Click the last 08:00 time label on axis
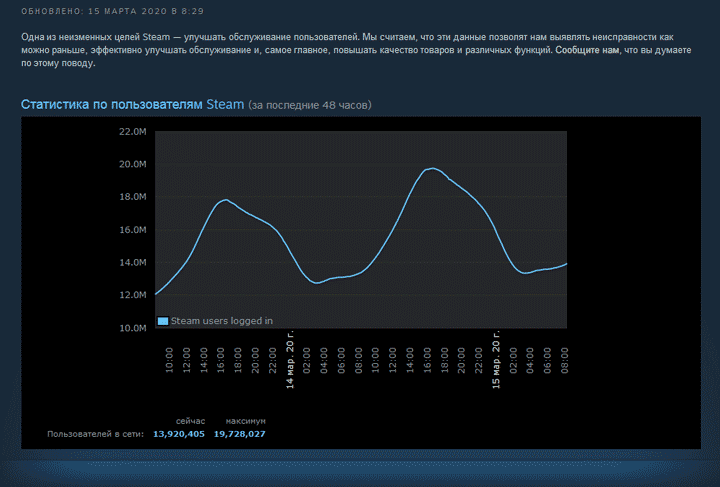Image resolution: width=720 pixels, height=487 pixels. [565, 360]
